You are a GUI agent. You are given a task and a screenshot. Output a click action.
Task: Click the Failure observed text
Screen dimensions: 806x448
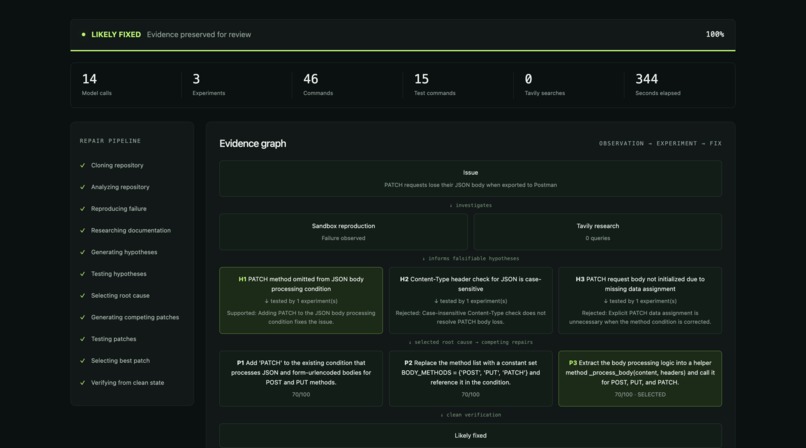pos(343,238)
